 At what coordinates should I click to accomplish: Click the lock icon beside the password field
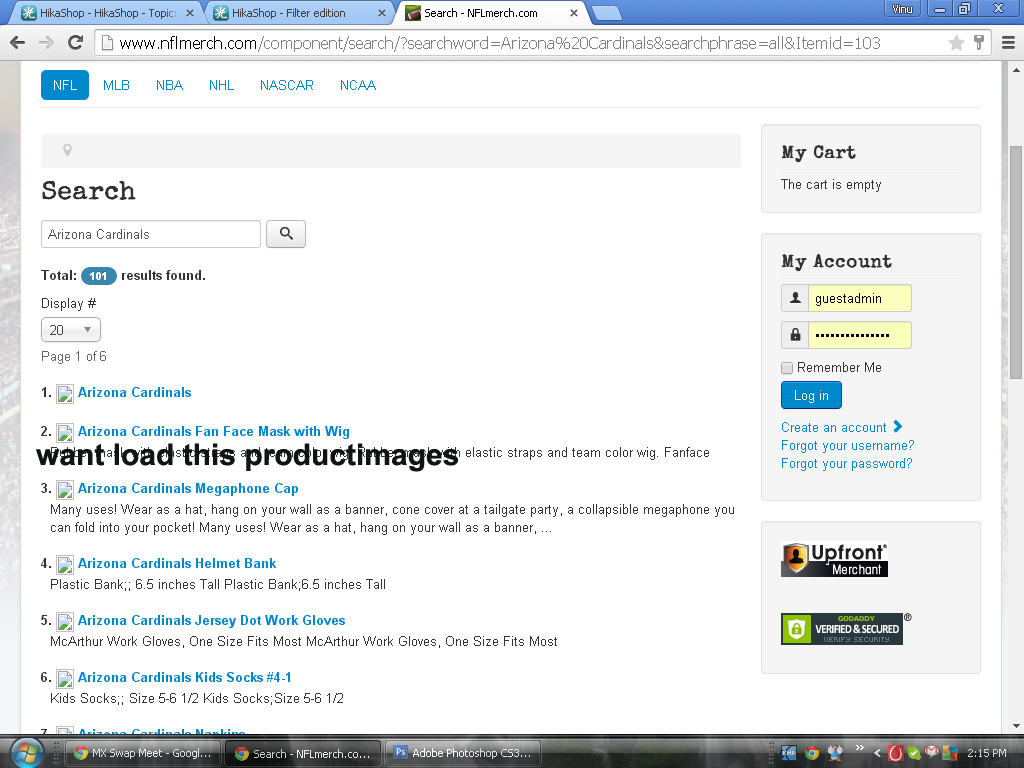click(x=795, y=335)
